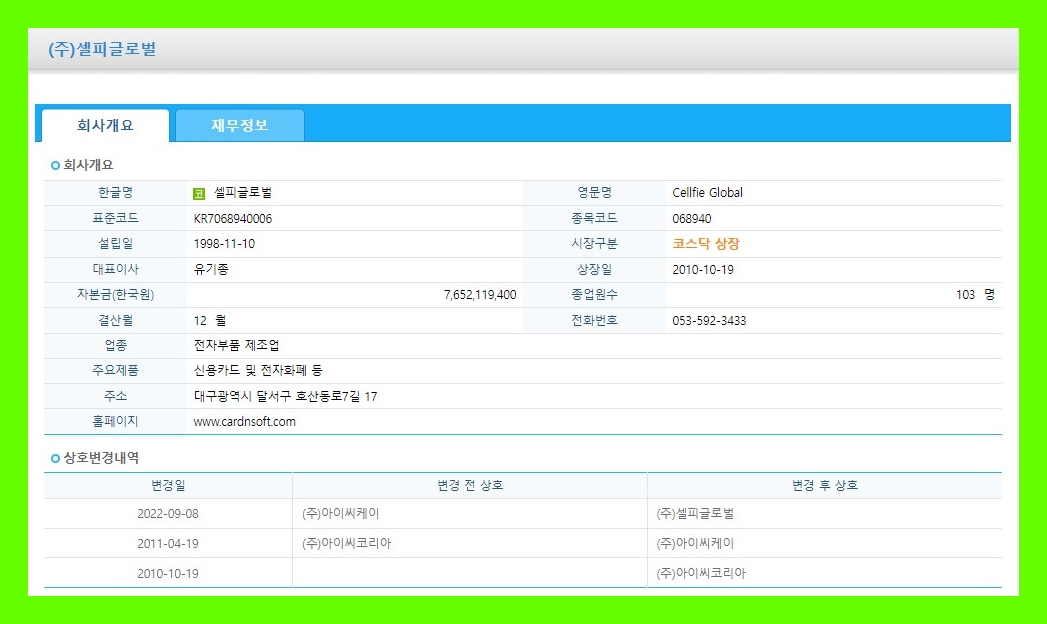Click (주)아이씨케이 in the 2011-04-19 row

coord(695,544)
